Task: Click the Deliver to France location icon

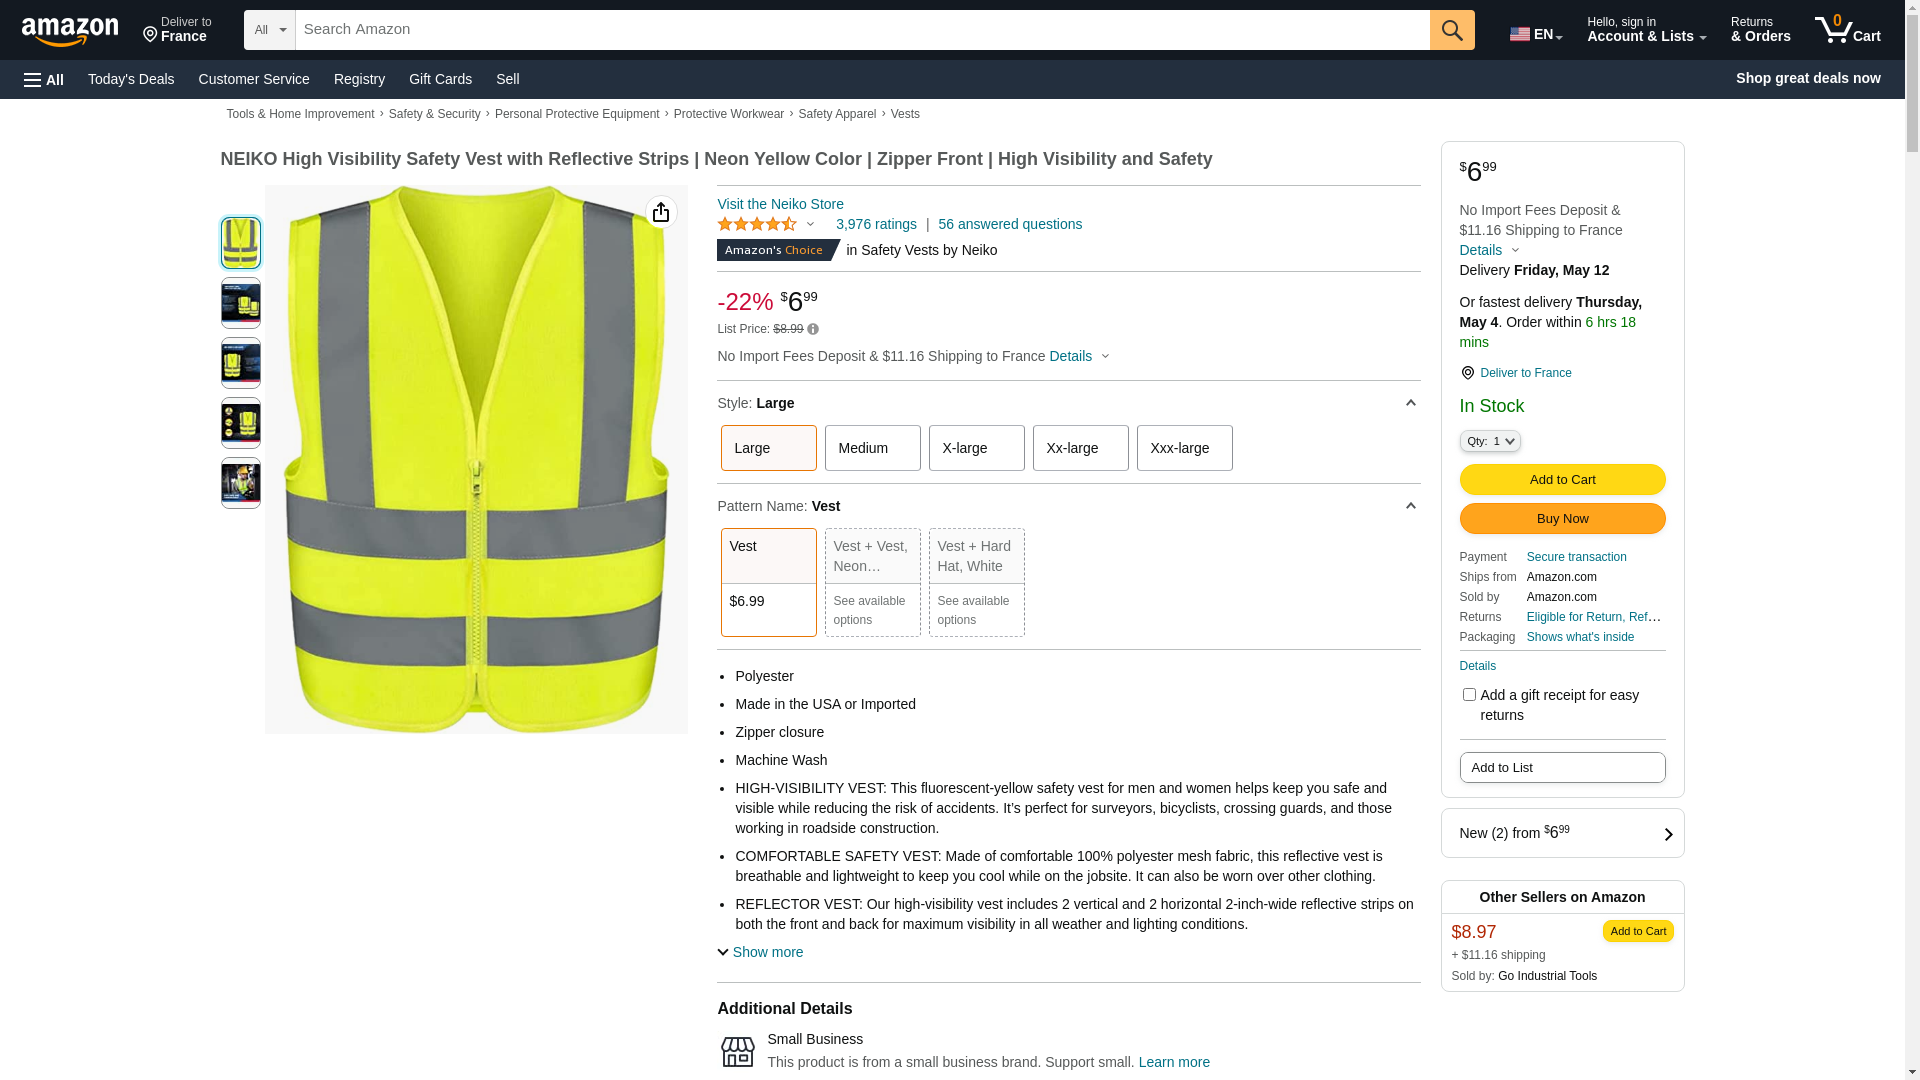Action: pyautogui.click(x=1467, y=373)
